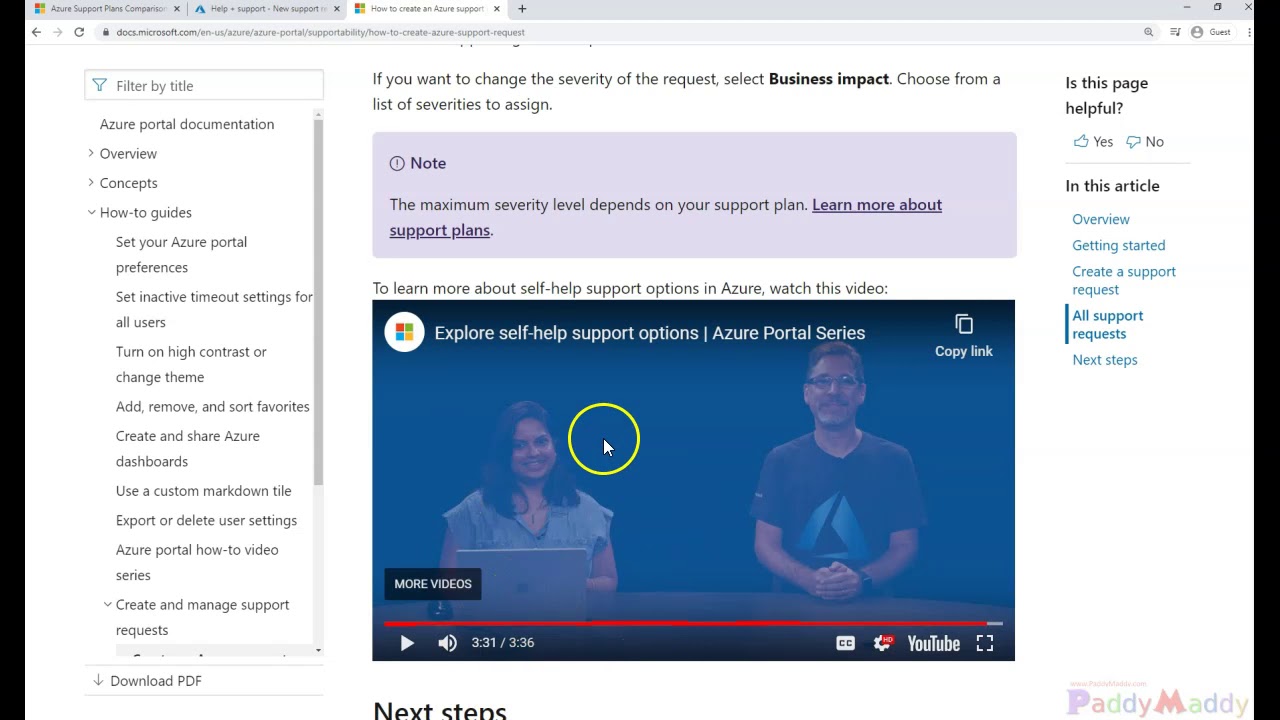Focus the Filter by title field

coord(204,86)
